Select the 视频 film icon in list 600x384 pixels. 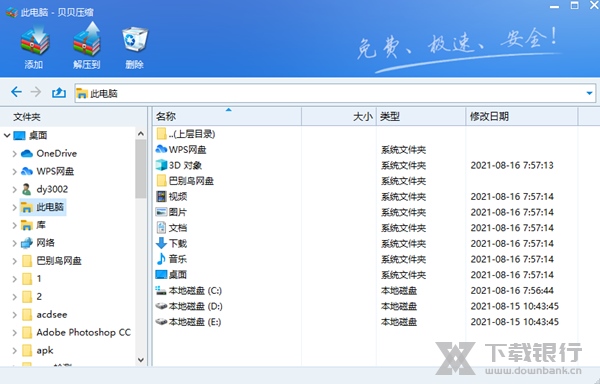tap(161, 197)
